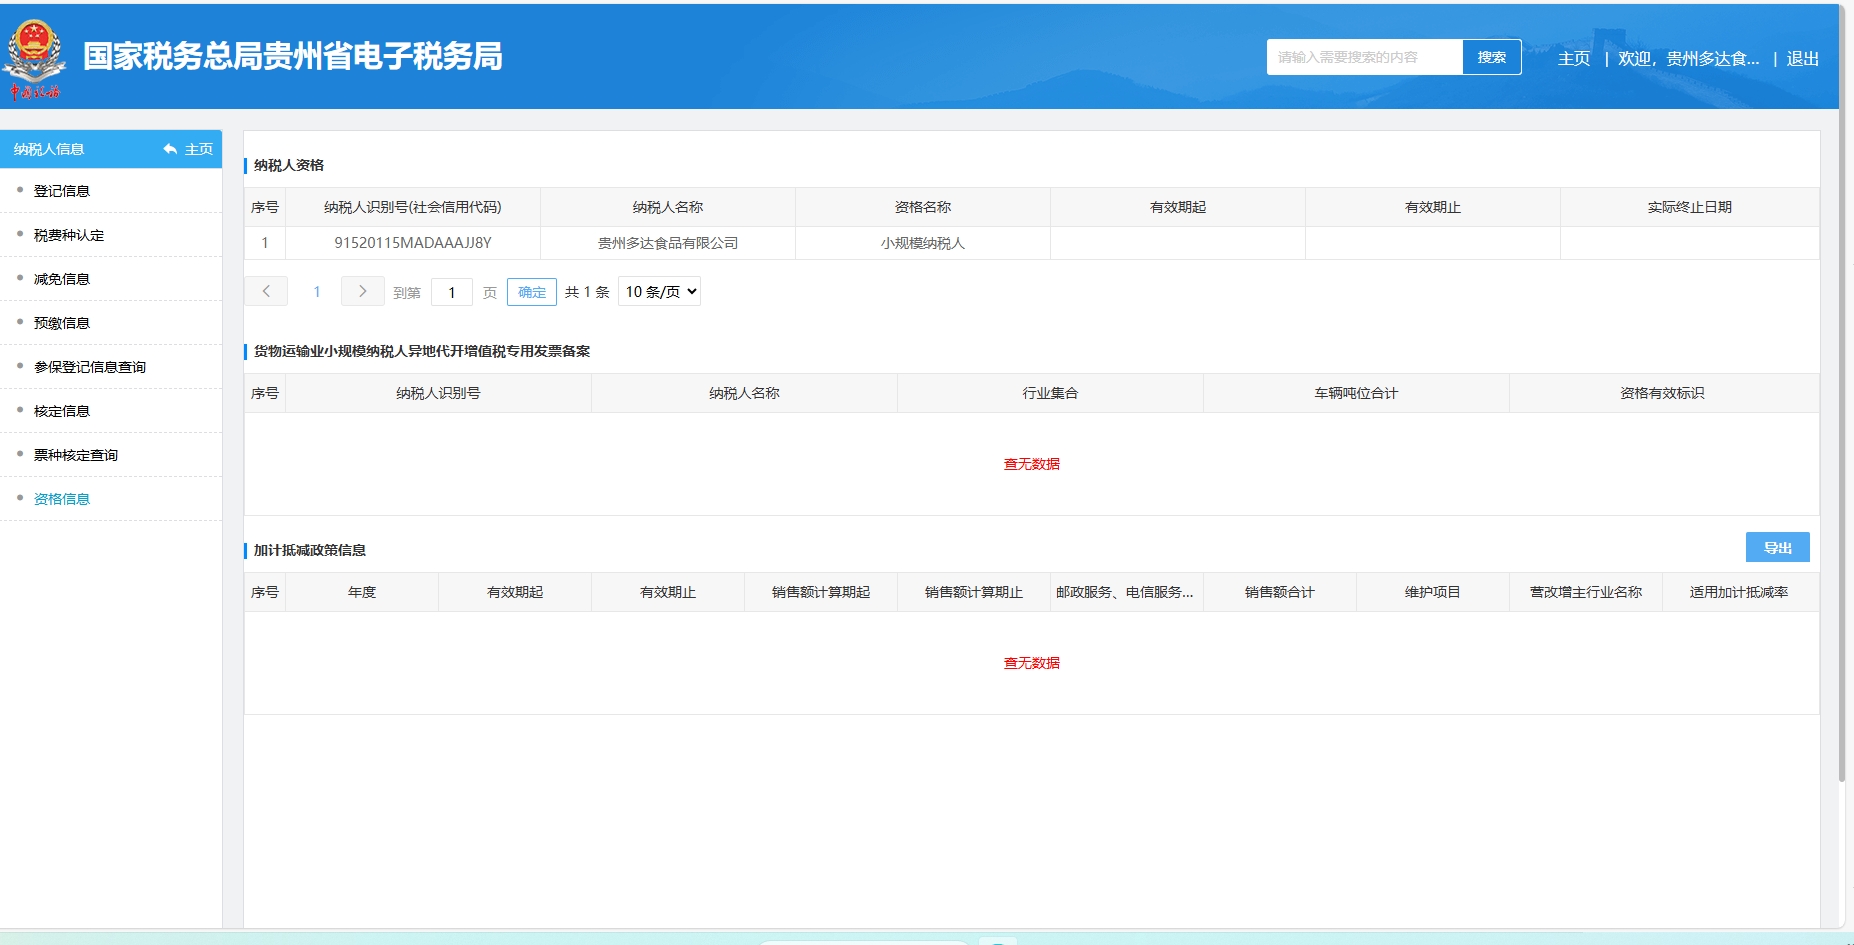
Task: Click 确定 to confirm page jump
Action: [532, 292]
